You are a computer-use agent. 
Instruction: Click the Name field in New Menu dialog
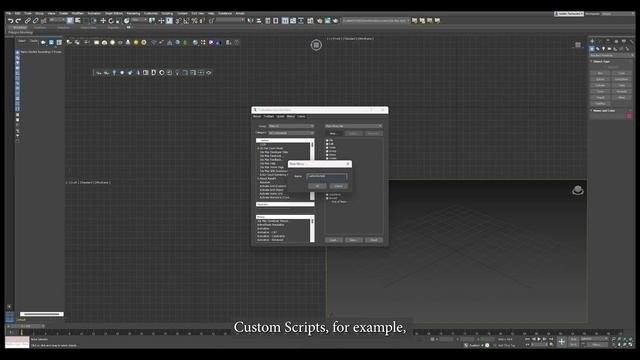[x=327, y=176]
